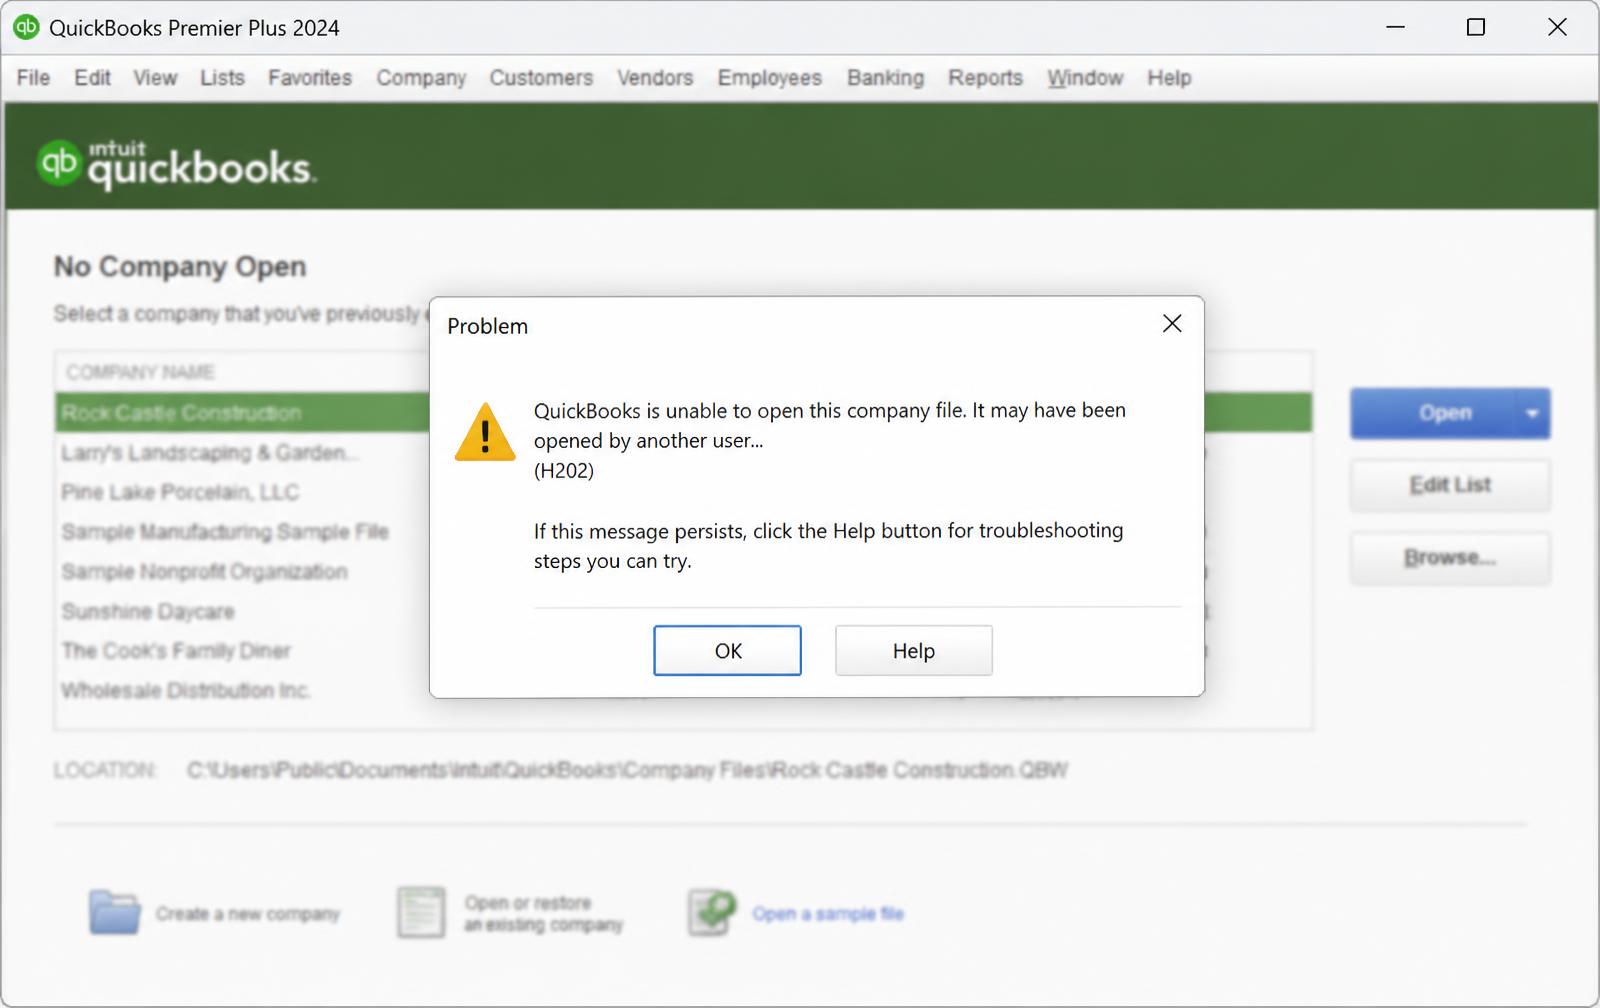The image size is (1600, 1008).
Task: Expand the Open button dropdown arrow
Action: [1531, 413]
